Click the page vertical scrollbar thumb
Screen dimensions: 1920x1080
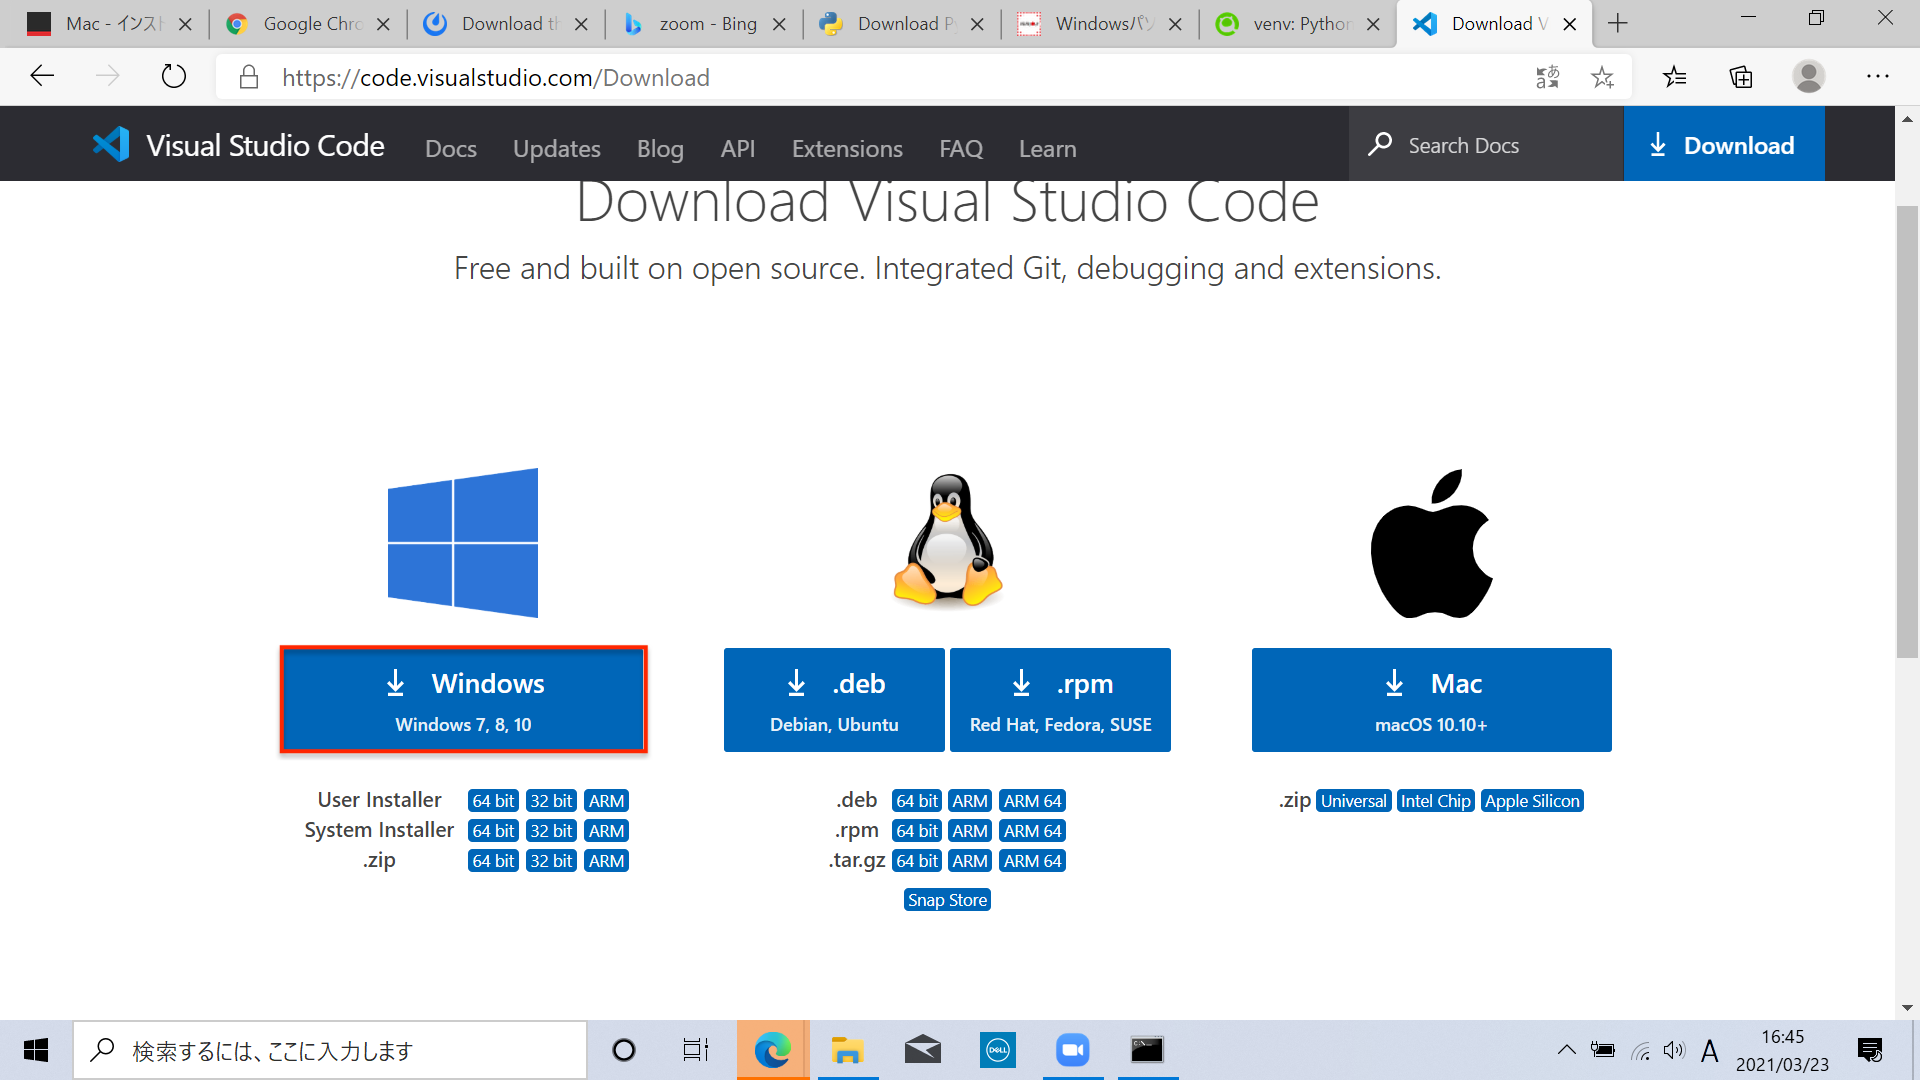1907,430
